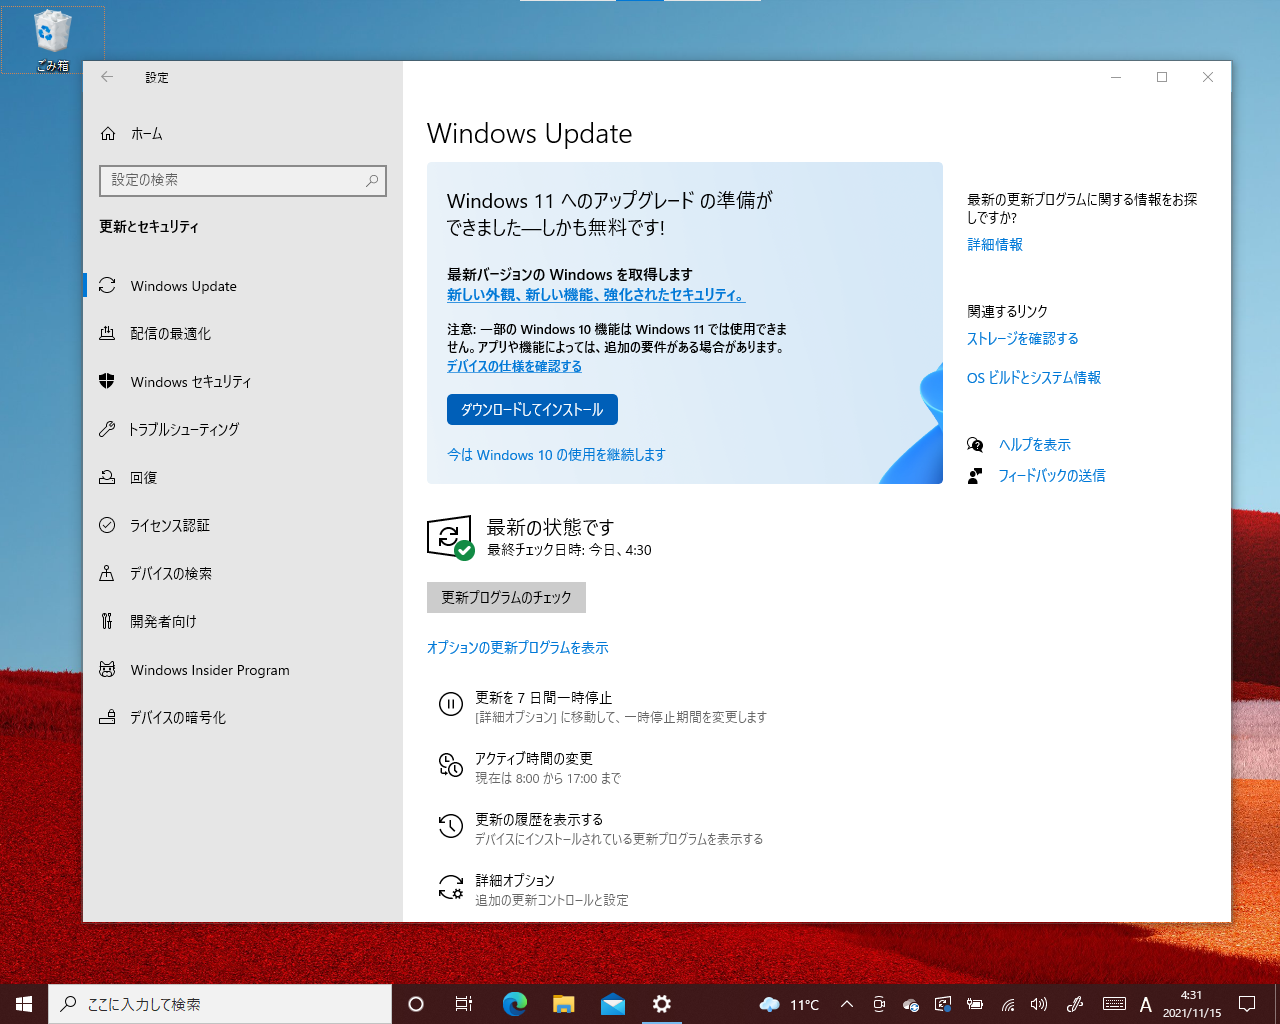Click the pause icon for 更新を 7 日間一時停止

coord(450,705)
